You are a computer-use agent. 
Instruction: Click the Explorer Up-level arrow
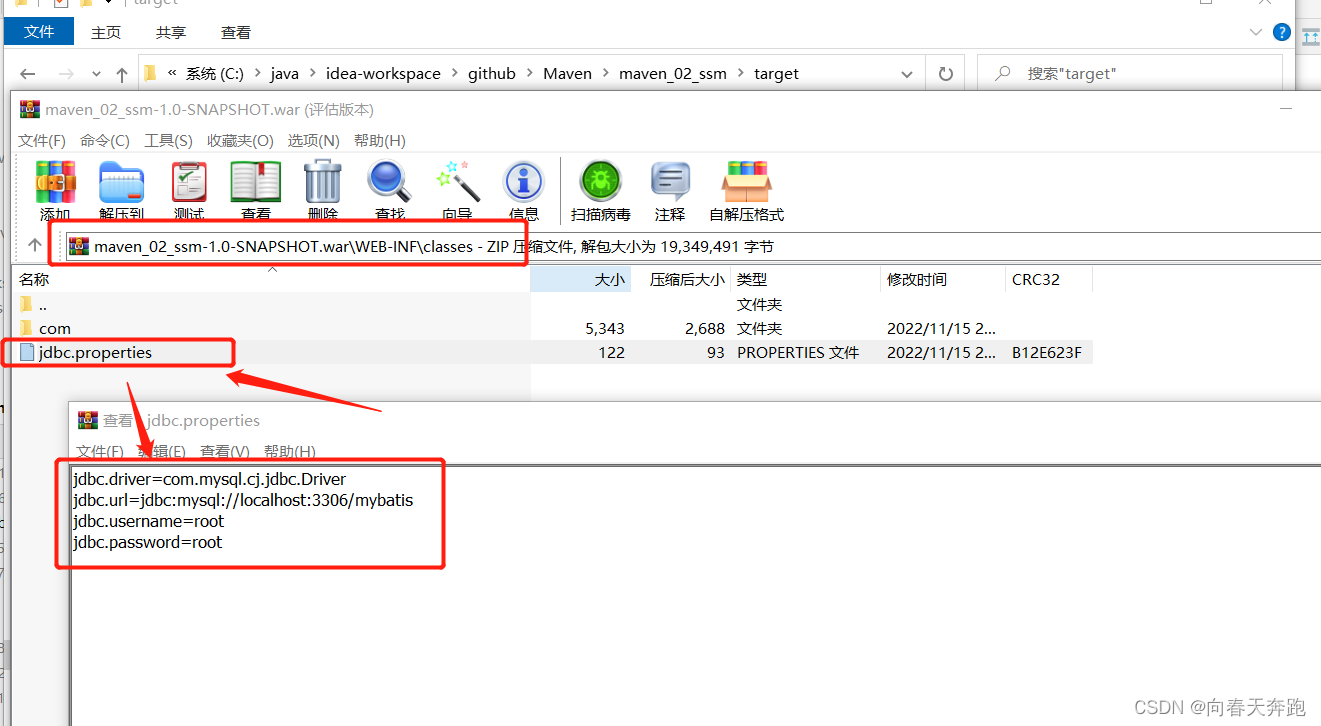122,74
